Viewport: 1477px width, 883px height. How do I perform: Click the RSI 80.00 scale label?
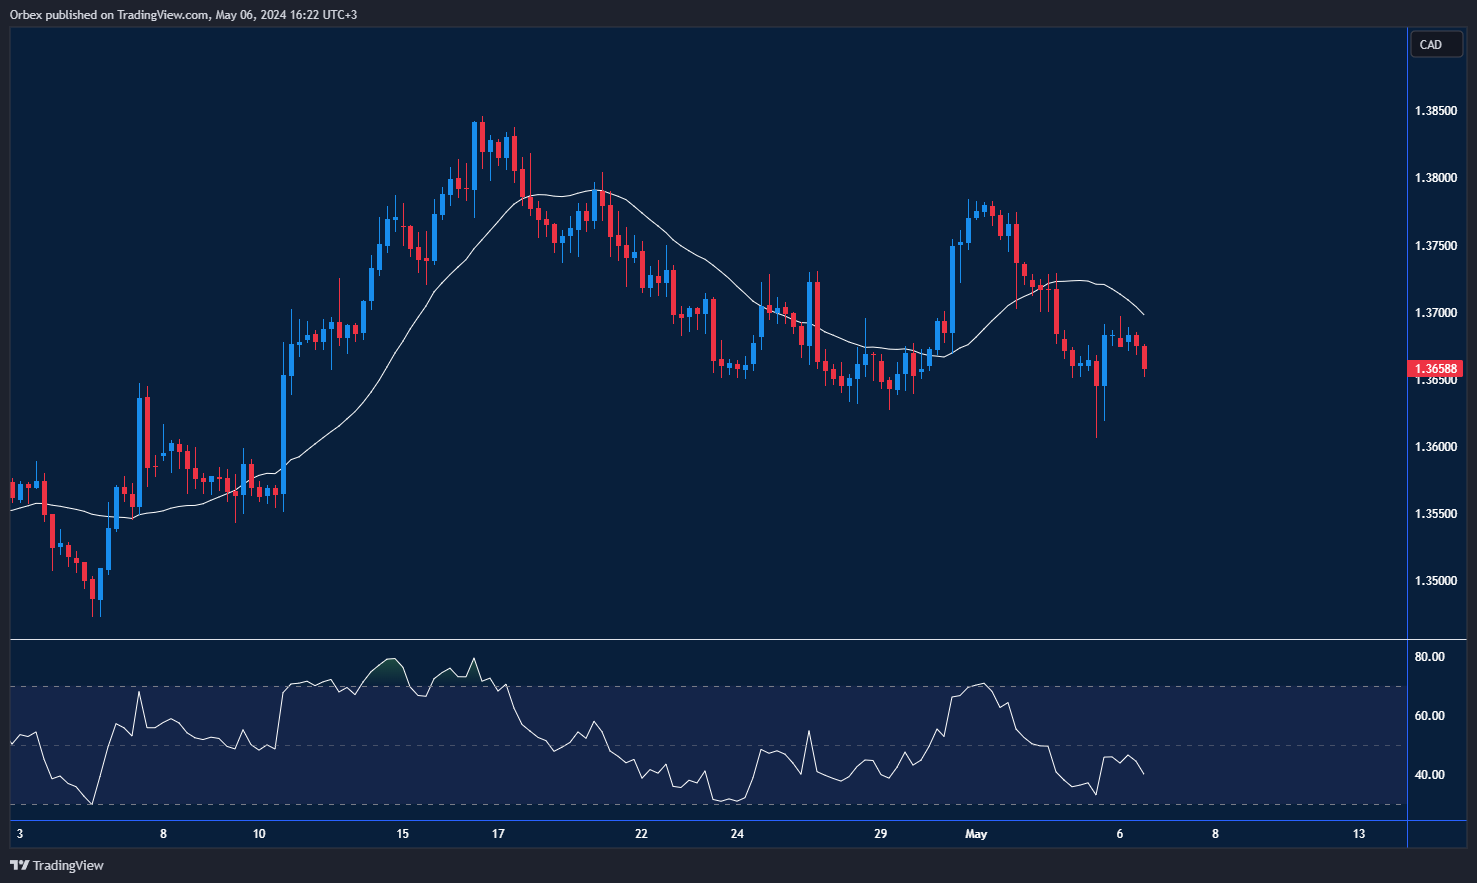[x=1429, y=657]
